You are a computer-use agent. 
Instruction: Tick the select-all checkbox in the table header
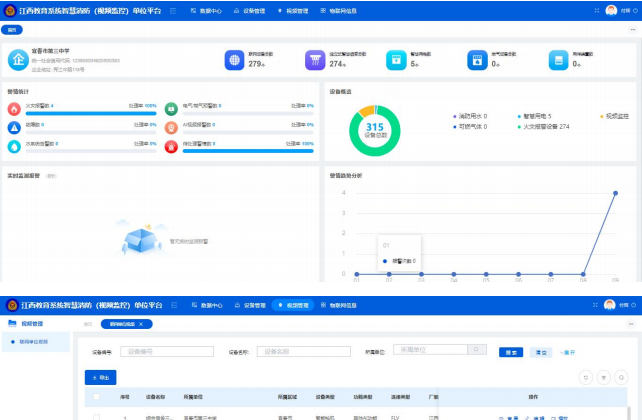tap(97, 396)
